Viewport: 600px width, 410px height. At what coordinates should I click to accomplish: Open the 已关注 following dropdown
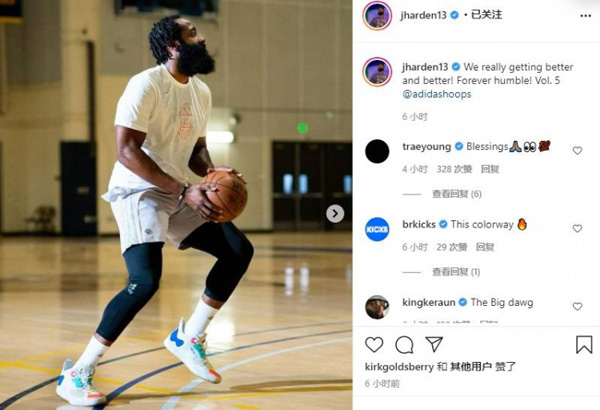coord(486,15)
